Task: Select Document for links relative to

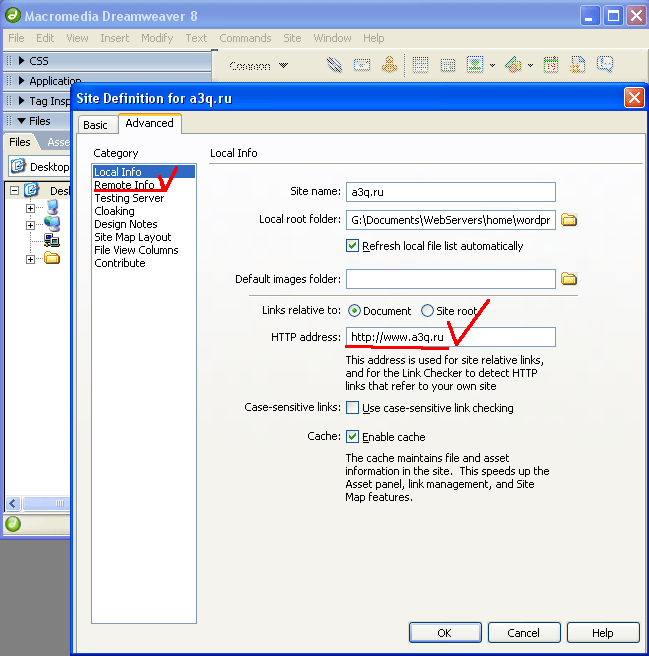Action: [x=354, y=311]
